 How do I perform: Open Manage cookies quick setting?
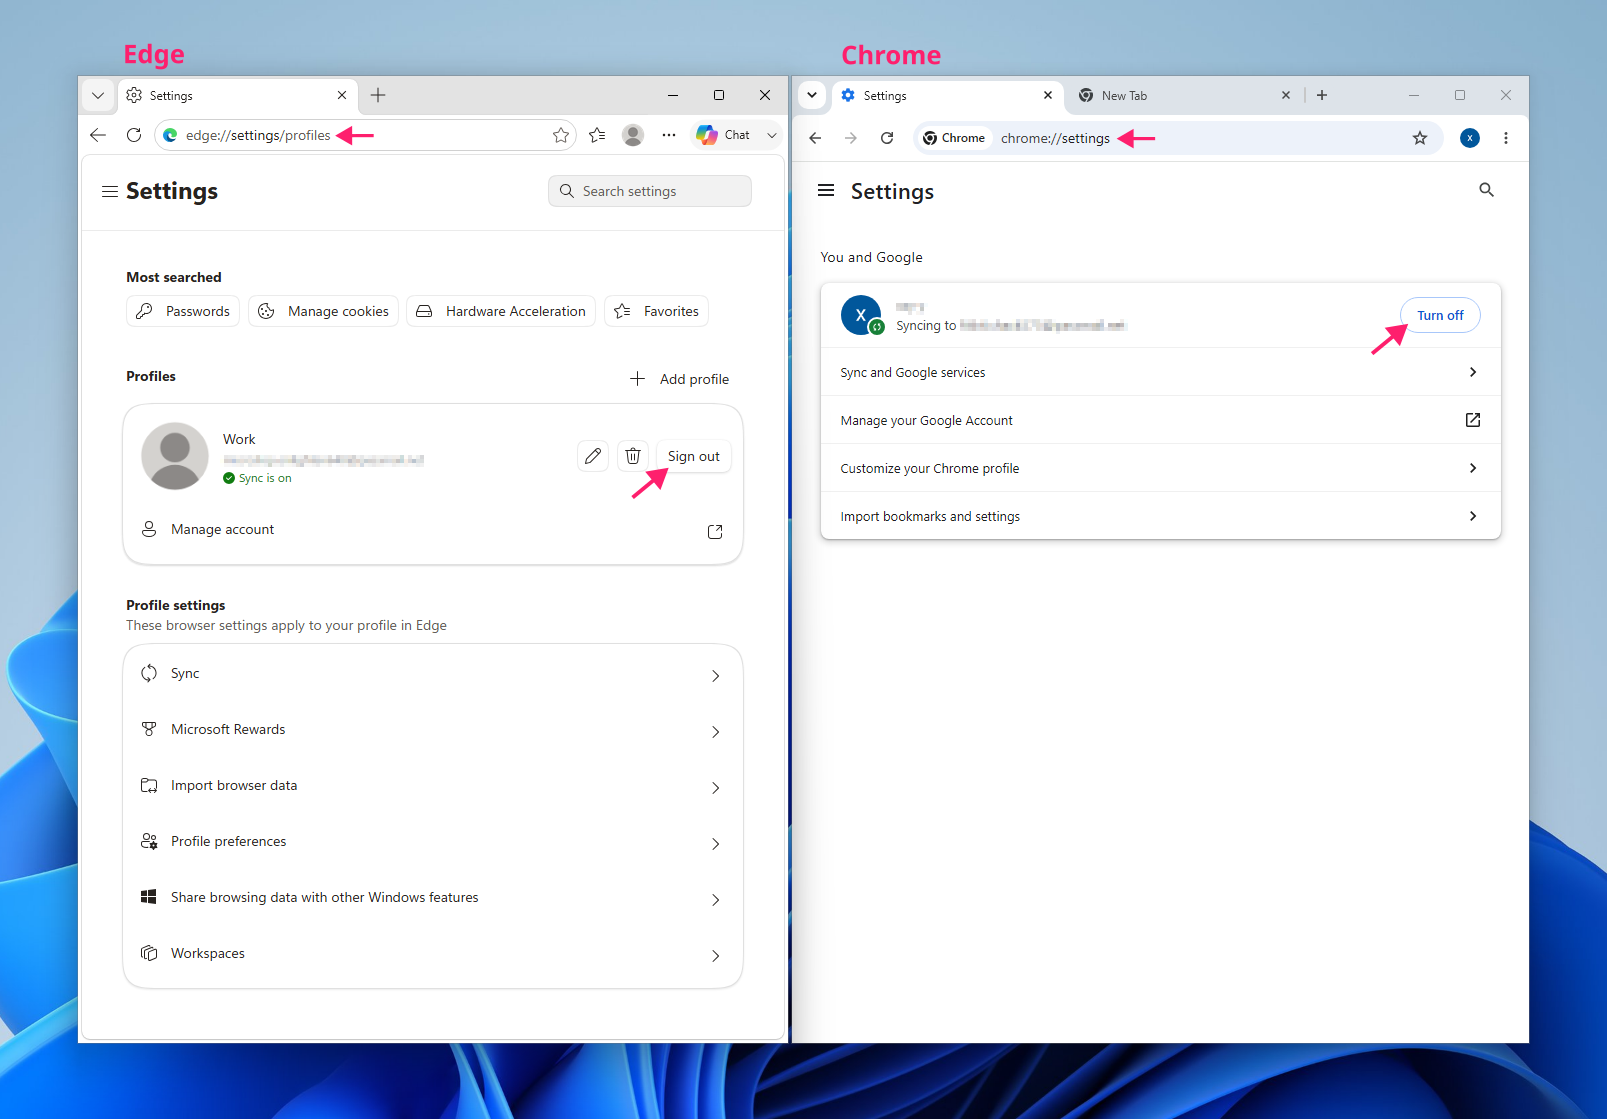pyautogui.click(x=324, y=311)
